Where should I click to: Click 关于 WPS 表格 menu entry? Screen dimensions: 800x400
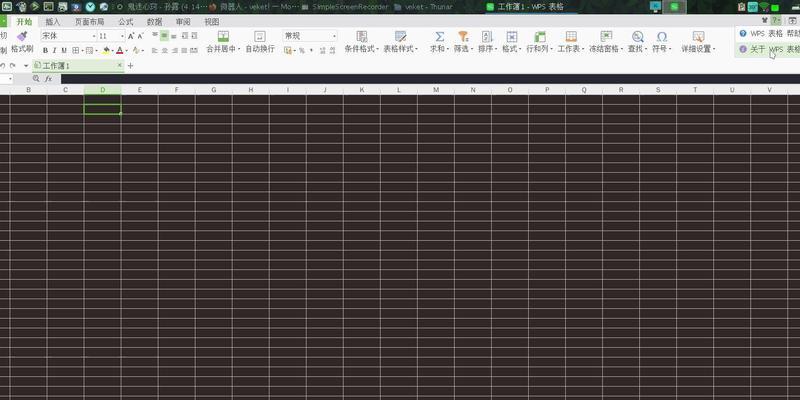tap(769, 49)
